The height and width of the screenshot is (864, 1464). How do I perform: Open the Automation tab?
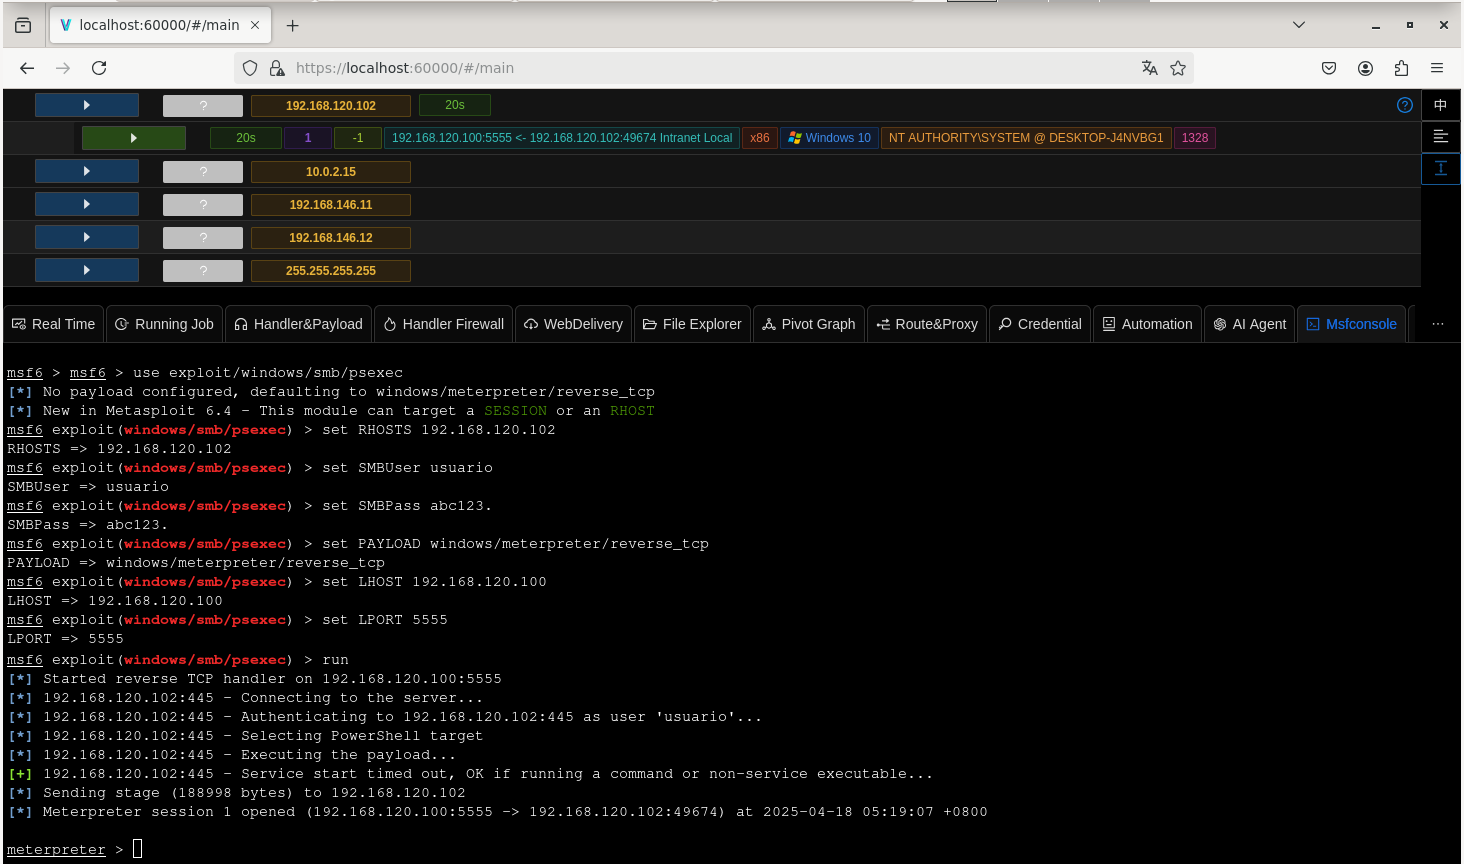point(1148,324)
